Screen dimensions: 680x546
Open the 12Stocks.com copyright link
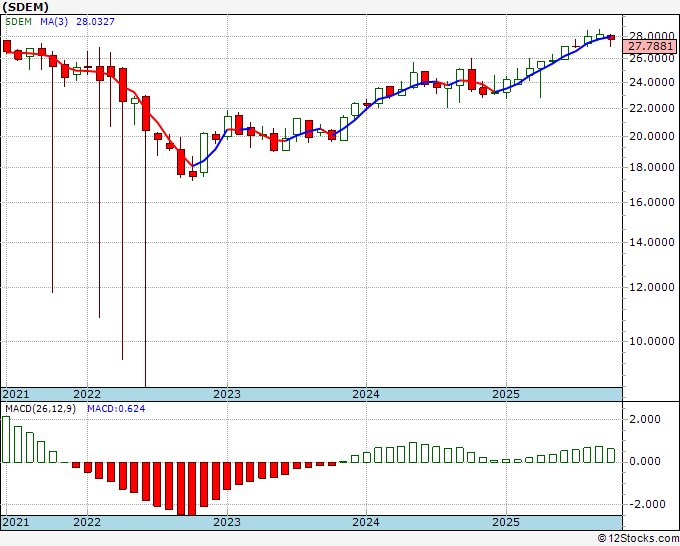638,539
